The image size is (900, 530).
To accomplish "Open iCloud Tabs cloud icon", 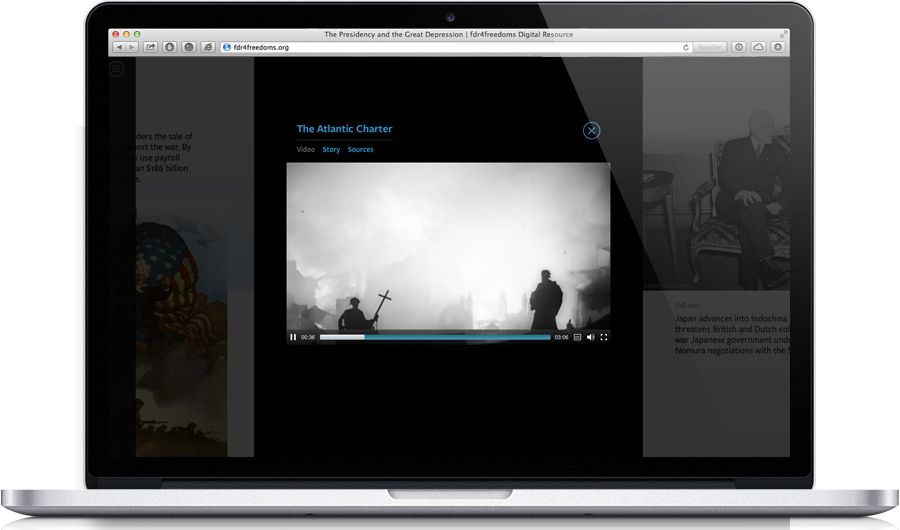I will (758, 47).
